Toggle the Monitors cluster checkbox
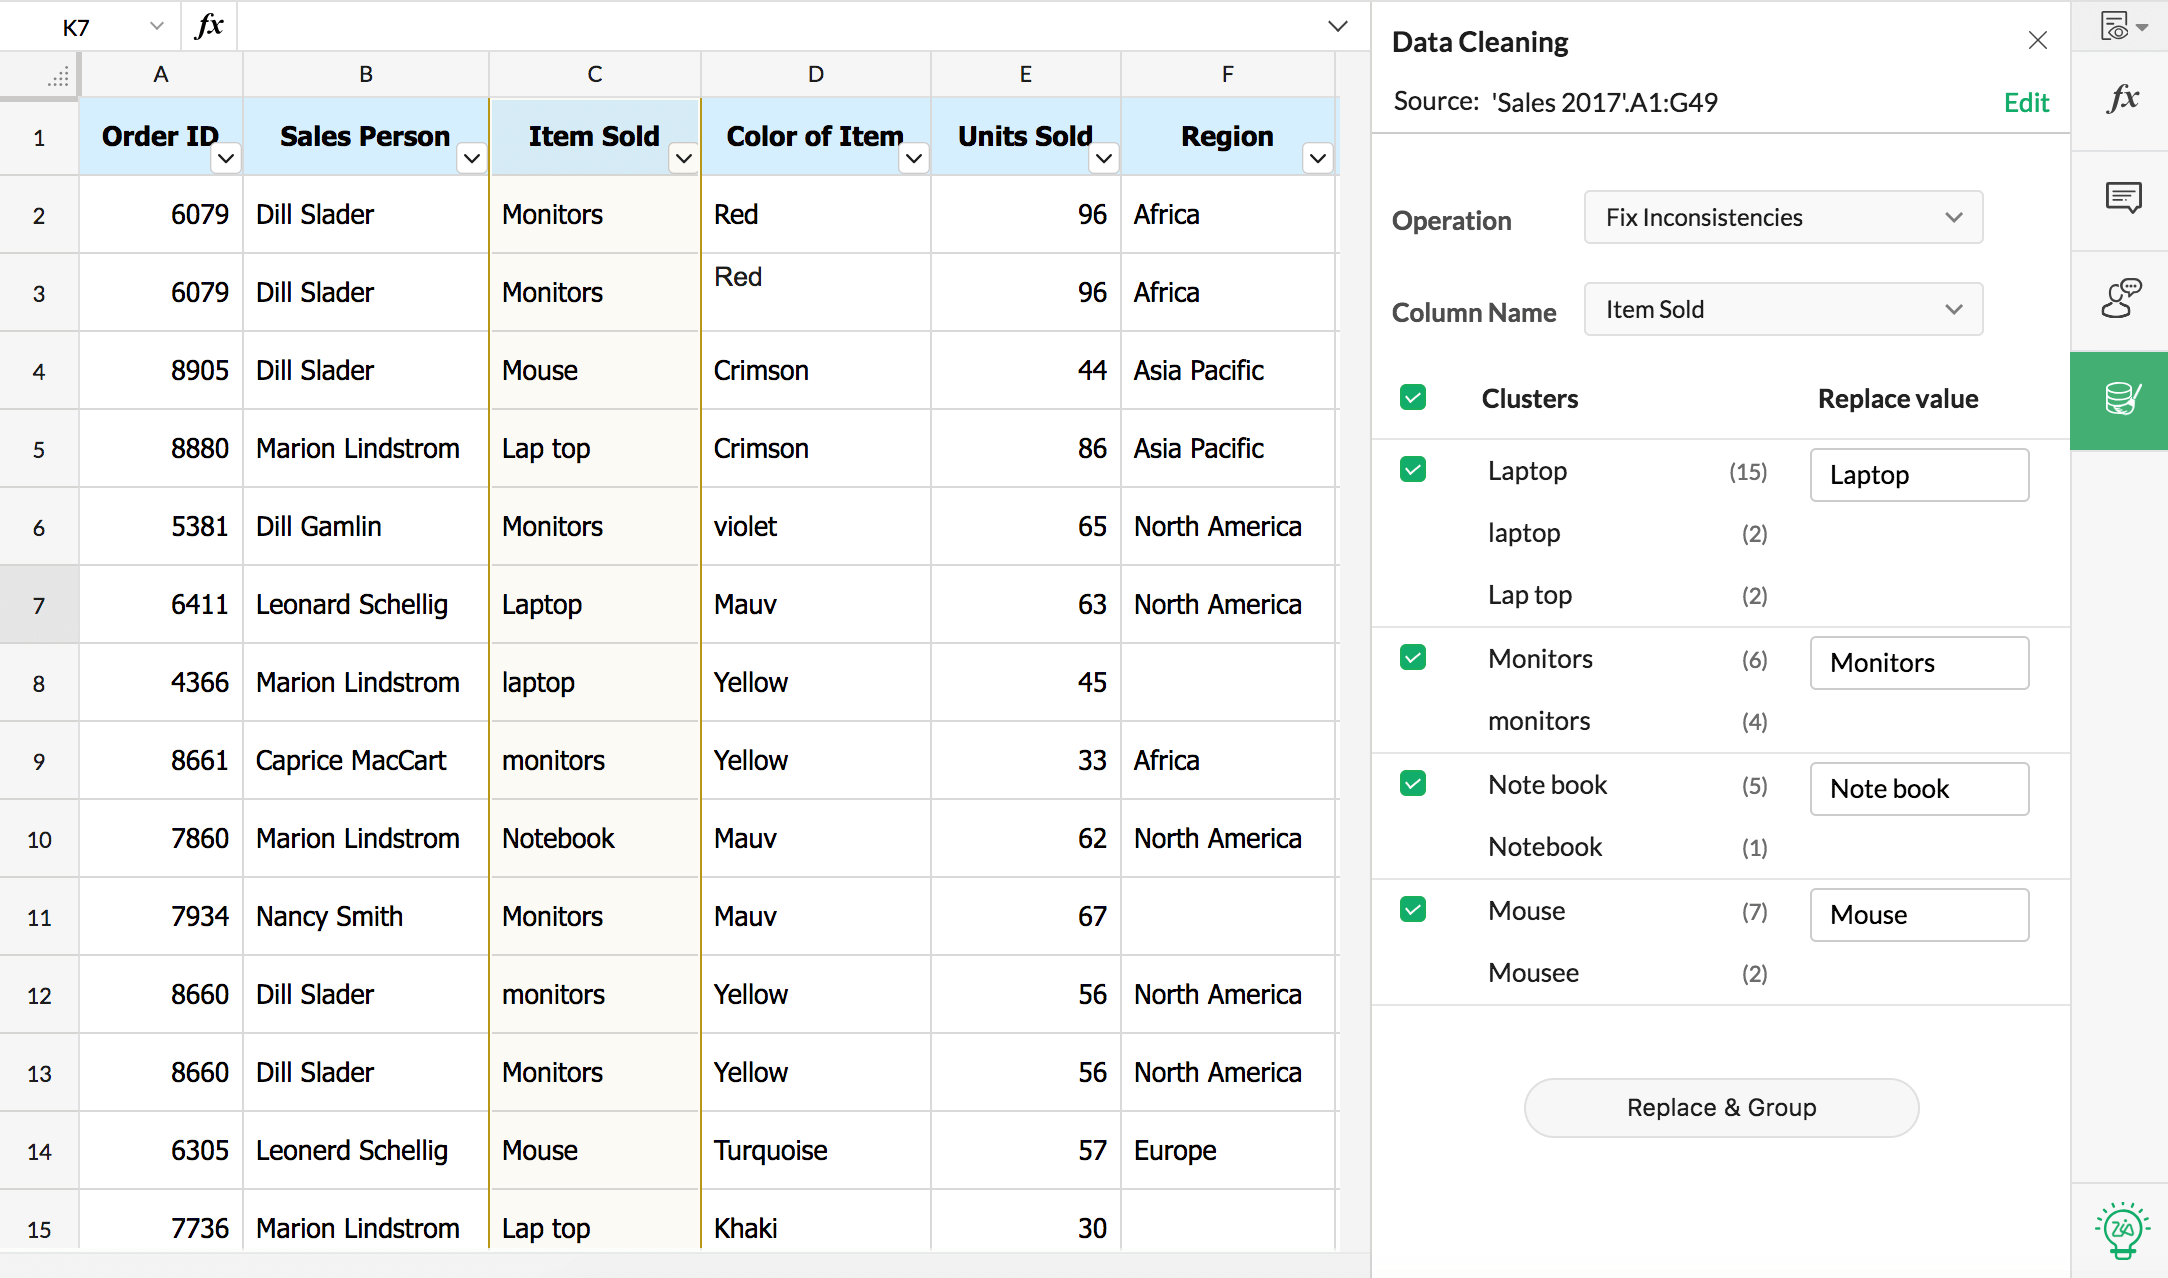 coord(1413,660)
